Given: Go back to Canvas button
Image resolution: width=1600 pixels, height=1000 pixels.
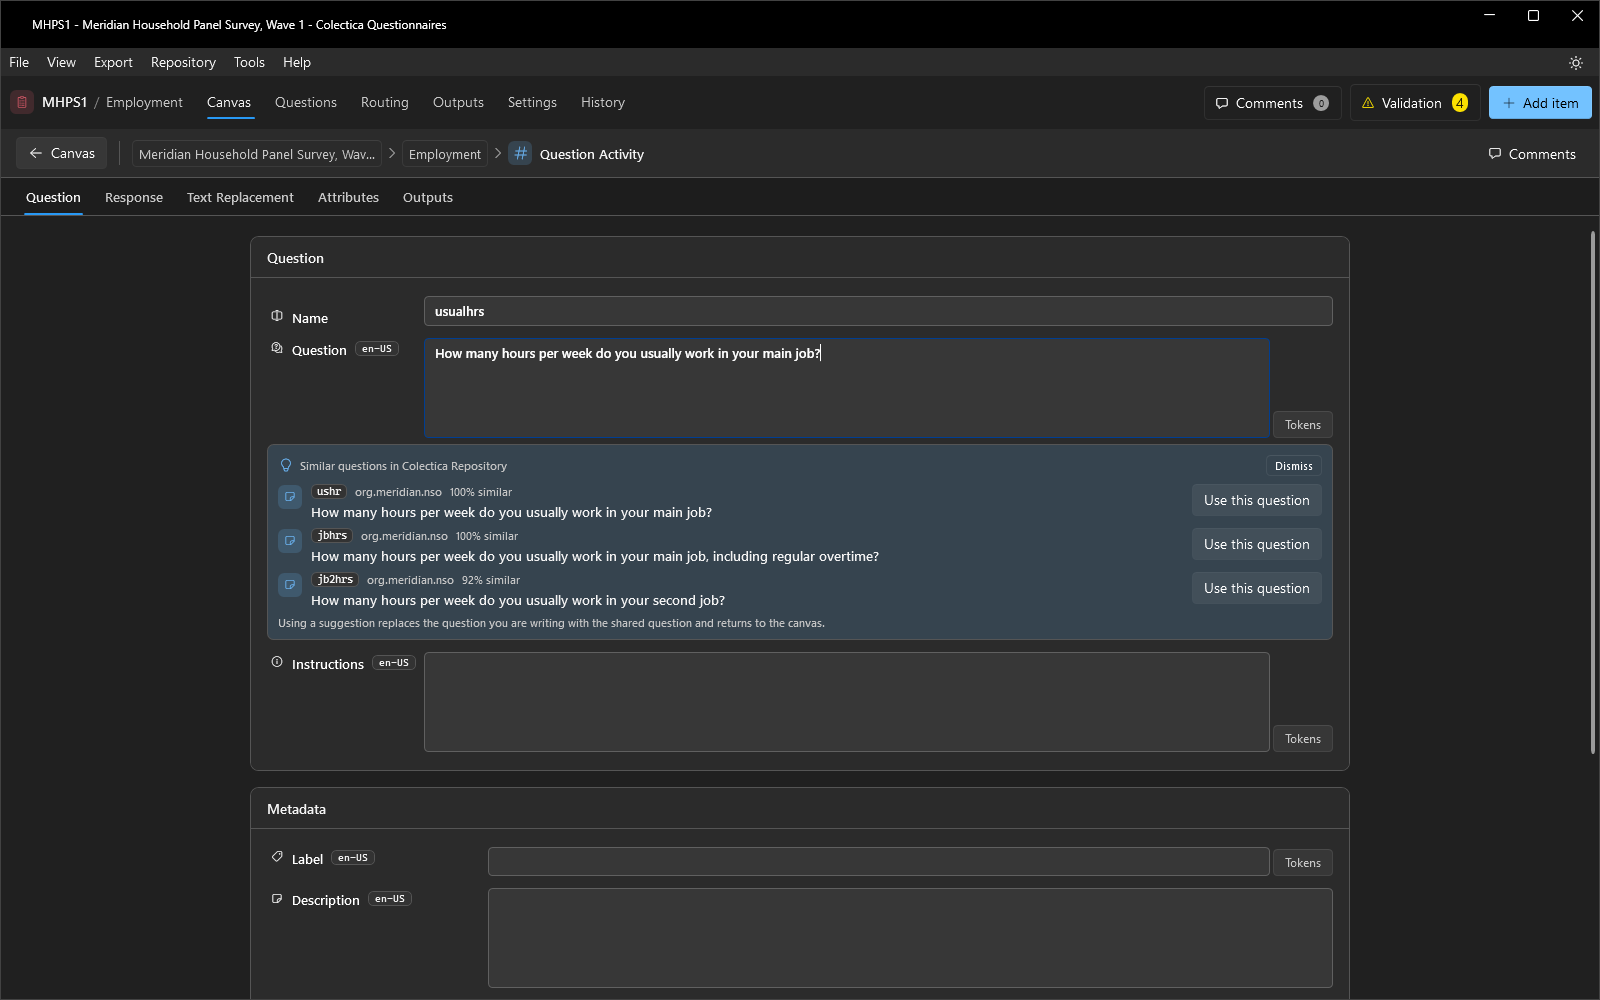Looking at the screenshot, I should click(62, 153).
